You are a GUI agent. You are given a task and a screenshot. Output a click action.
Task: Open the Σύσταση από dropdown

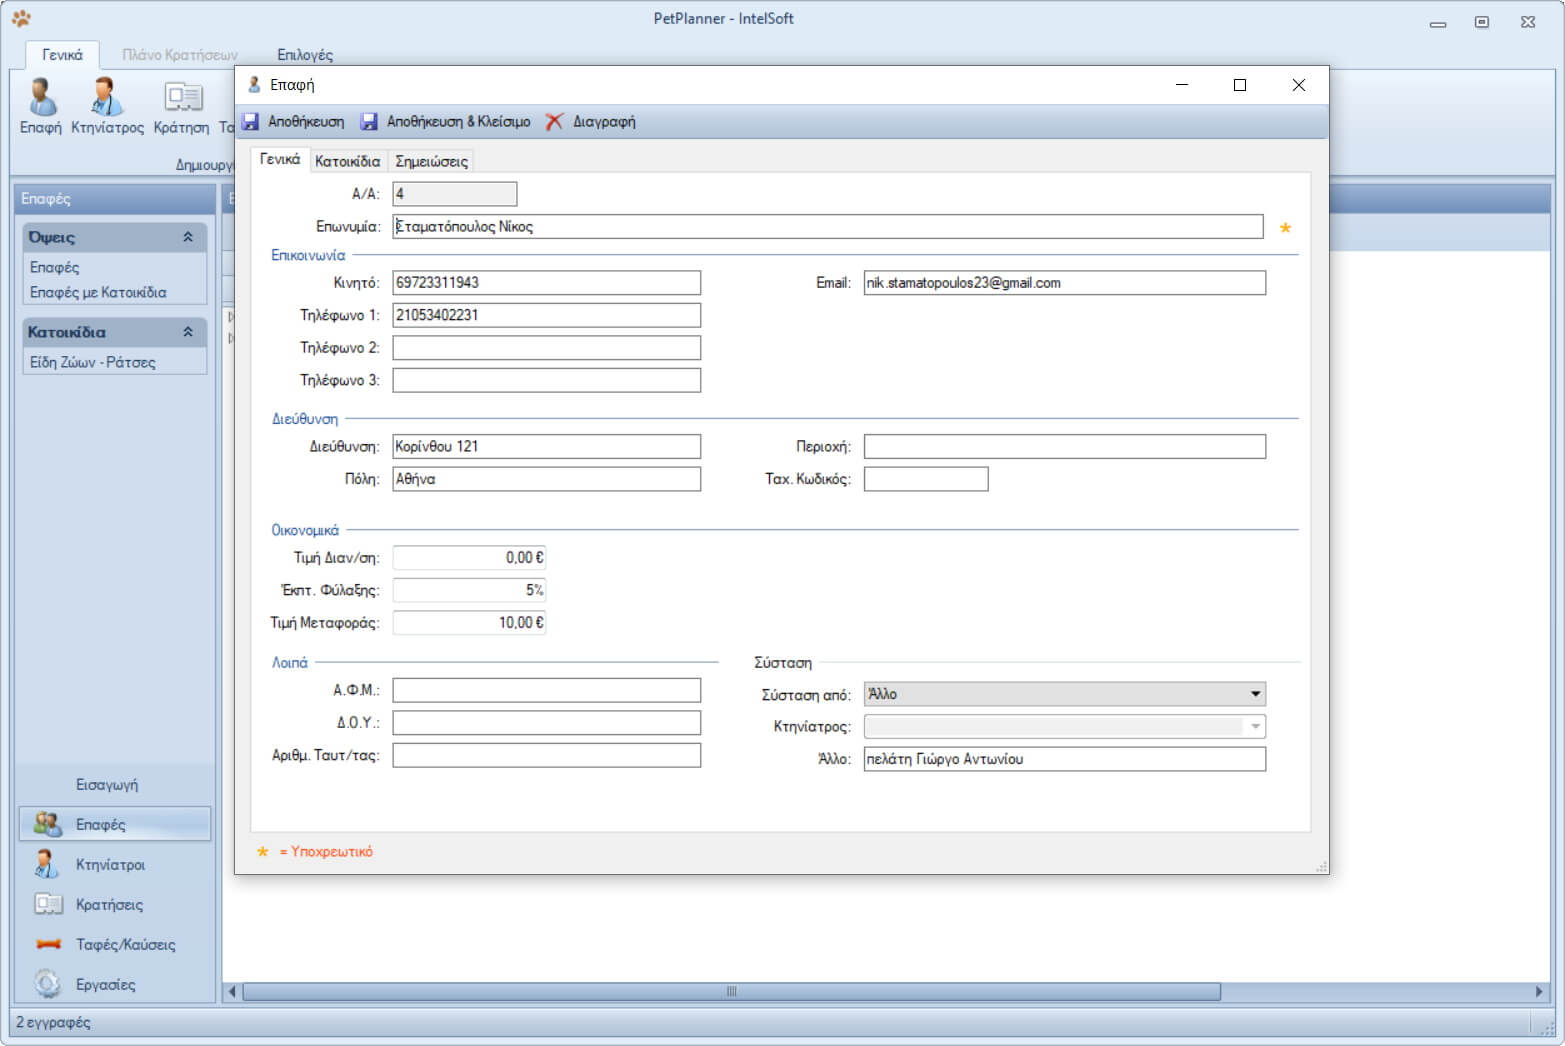tap(1255, 694)
